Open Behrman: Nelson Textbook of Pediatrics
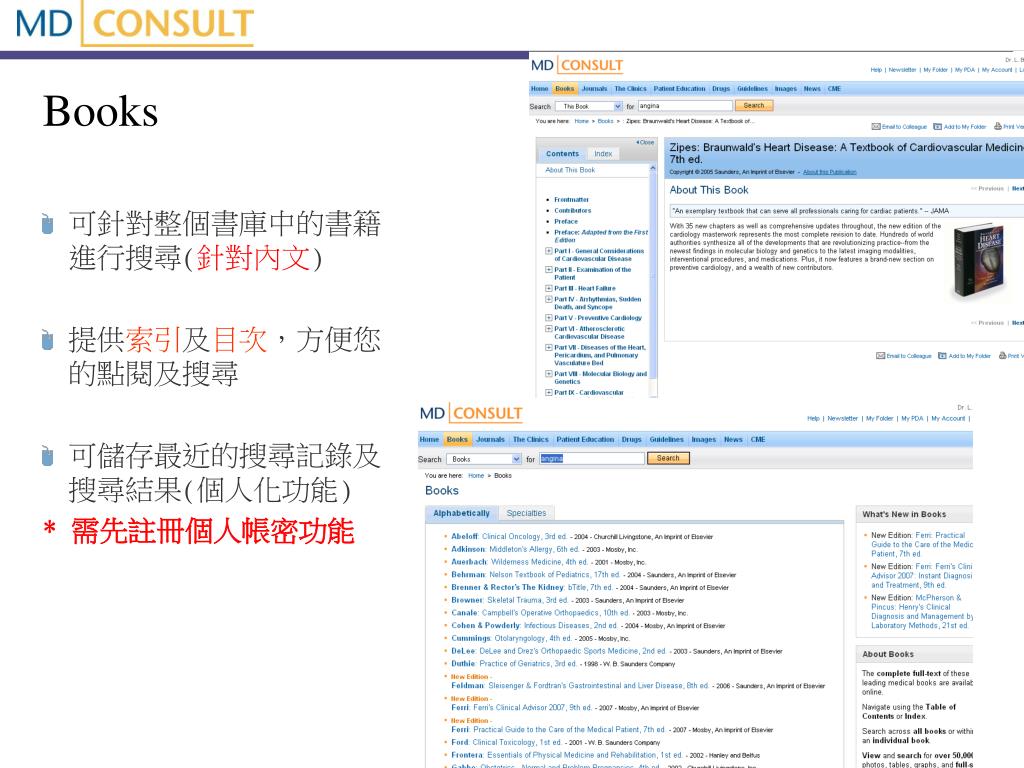Viewport: 1024px width, 768px height. tap(536, 575)
